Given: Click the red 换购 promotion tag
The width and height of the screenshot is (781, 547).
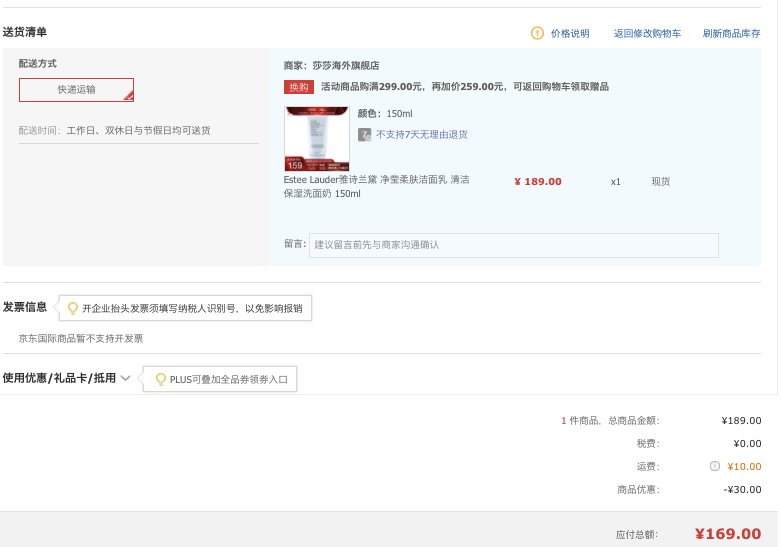Looking at the screenshot, I should pyautogui.click(x=298, y=87).
